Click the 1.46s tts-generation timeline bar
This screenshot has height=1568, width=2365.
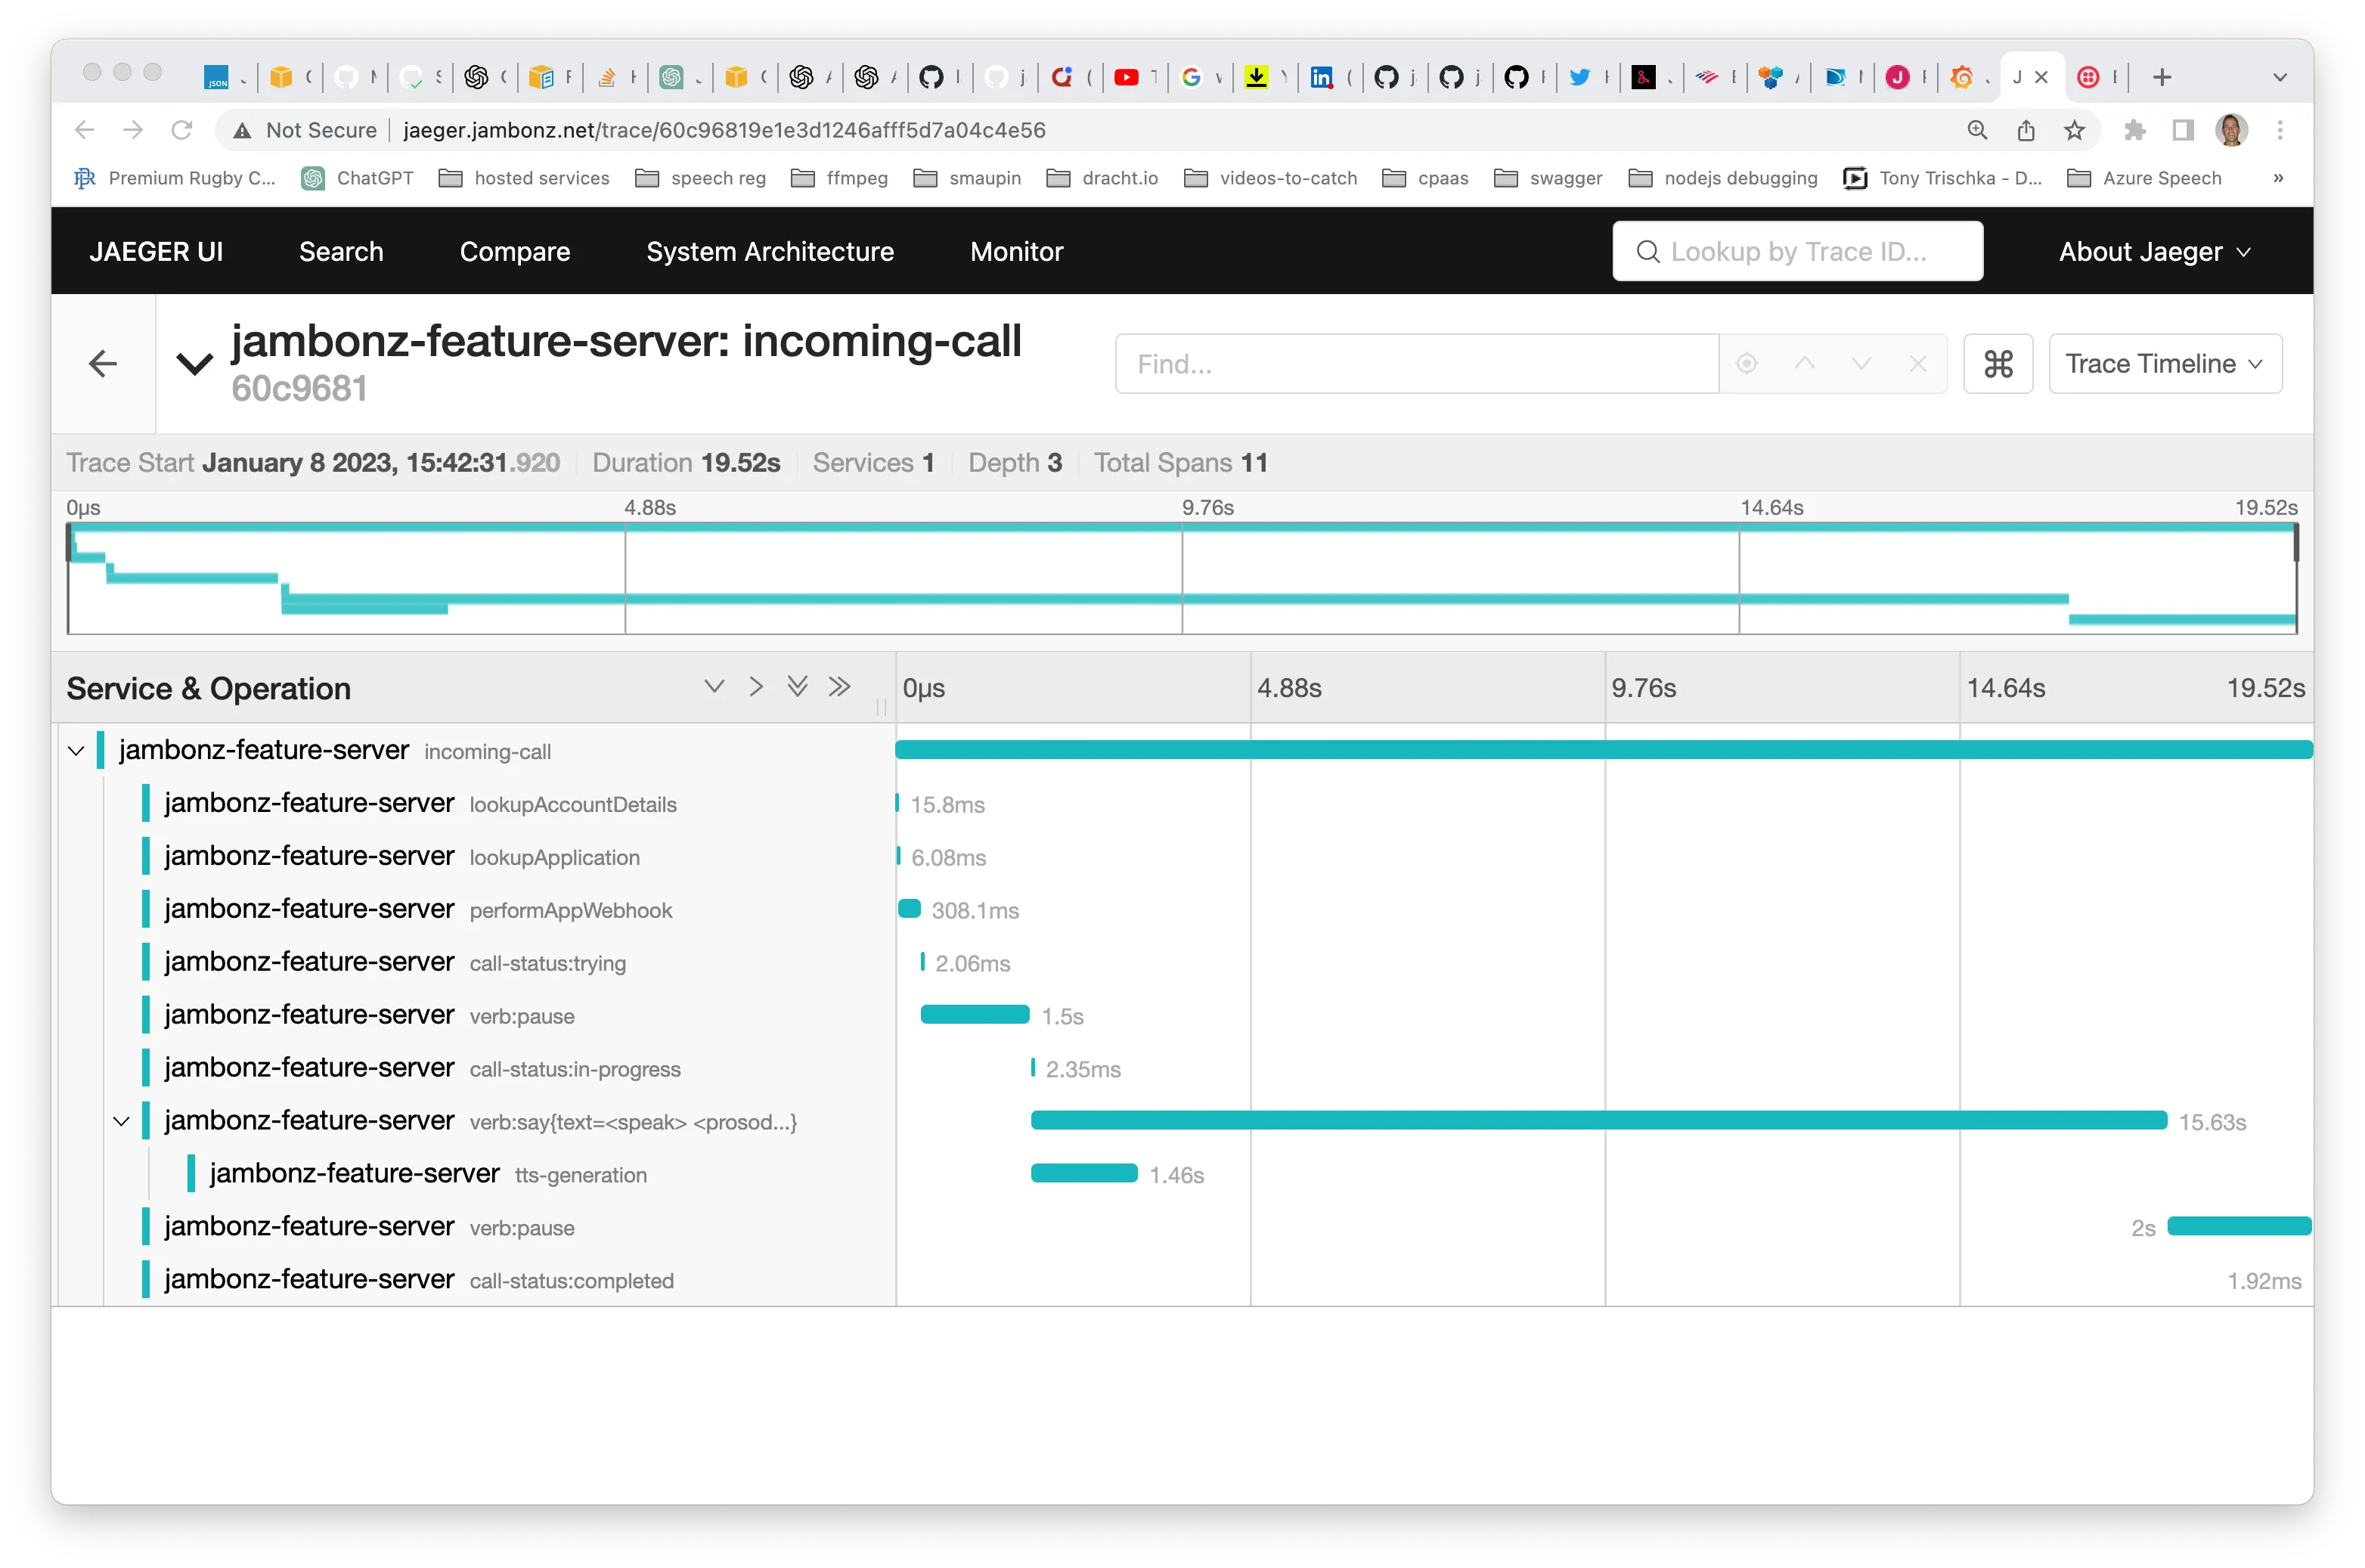(1084, 1174)
